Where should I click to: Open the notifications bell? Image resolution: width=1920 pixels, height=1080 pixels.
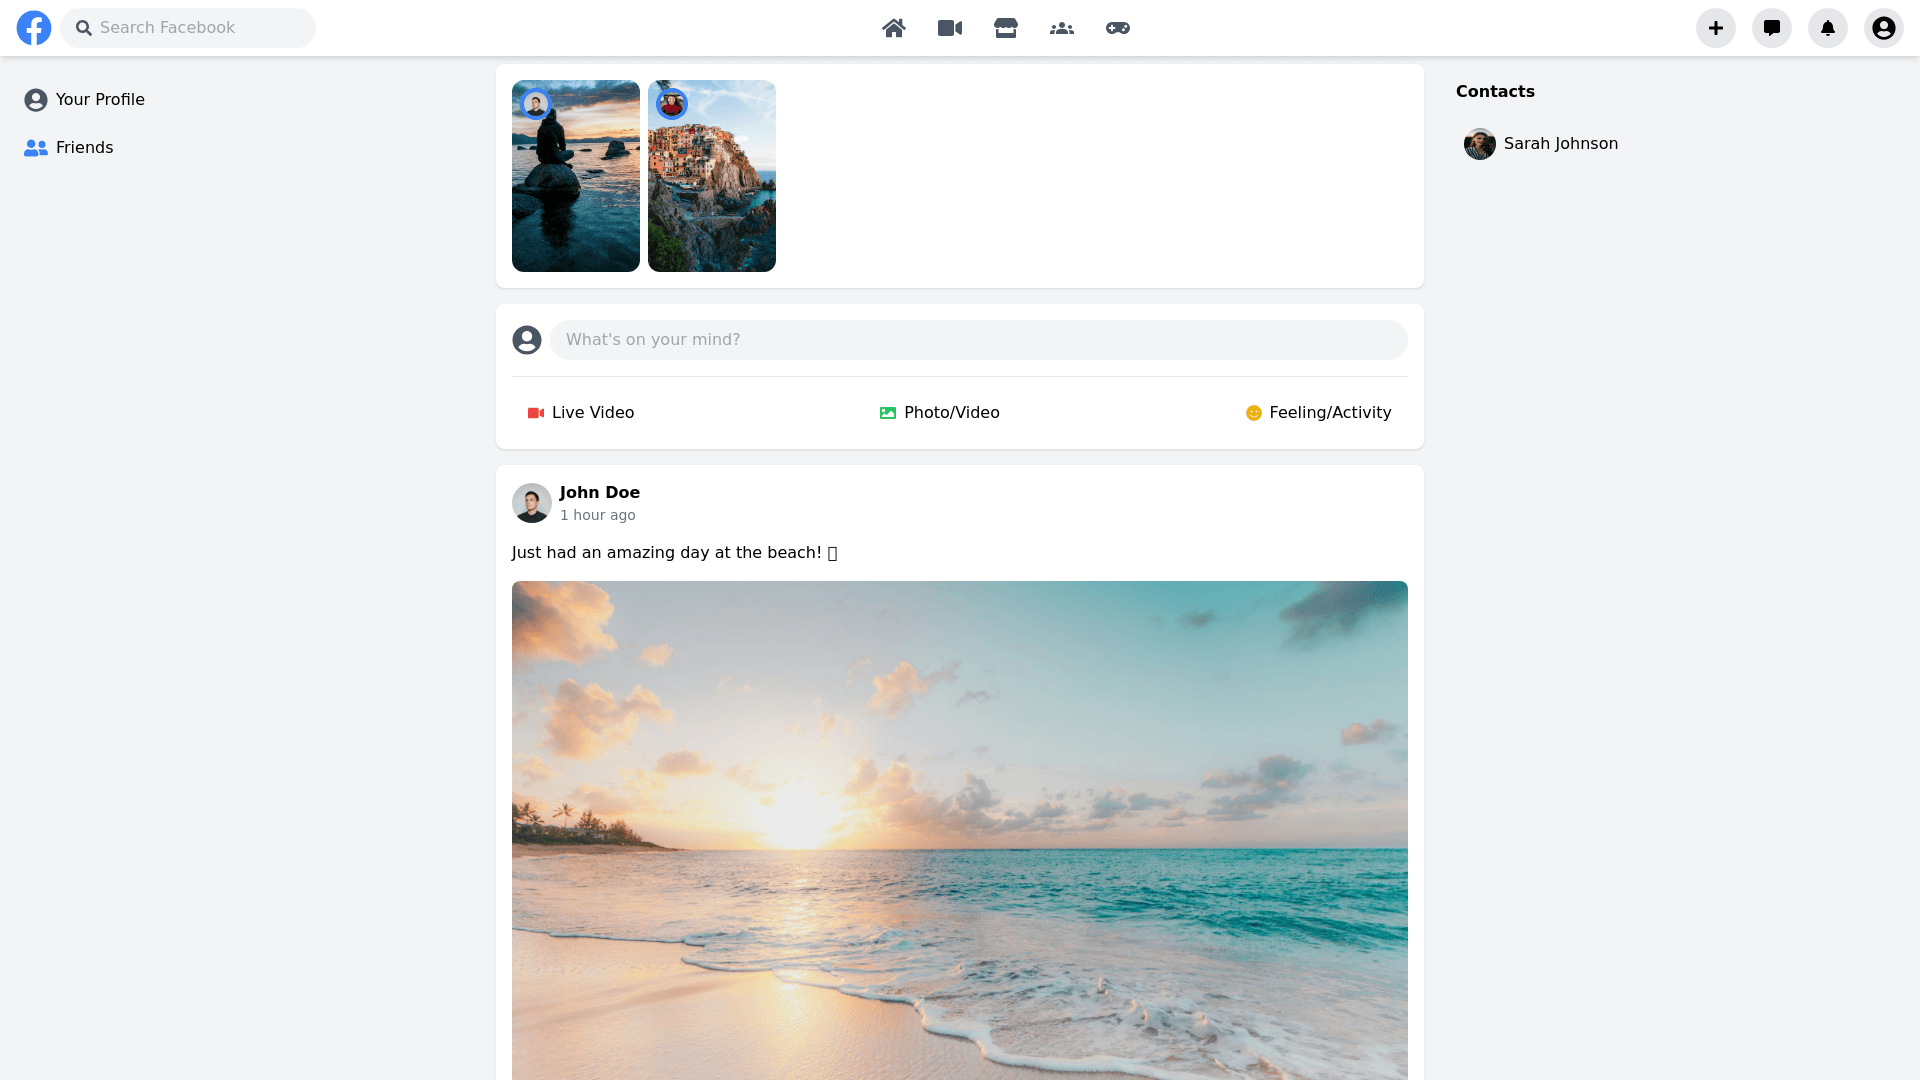point(1828,28)
